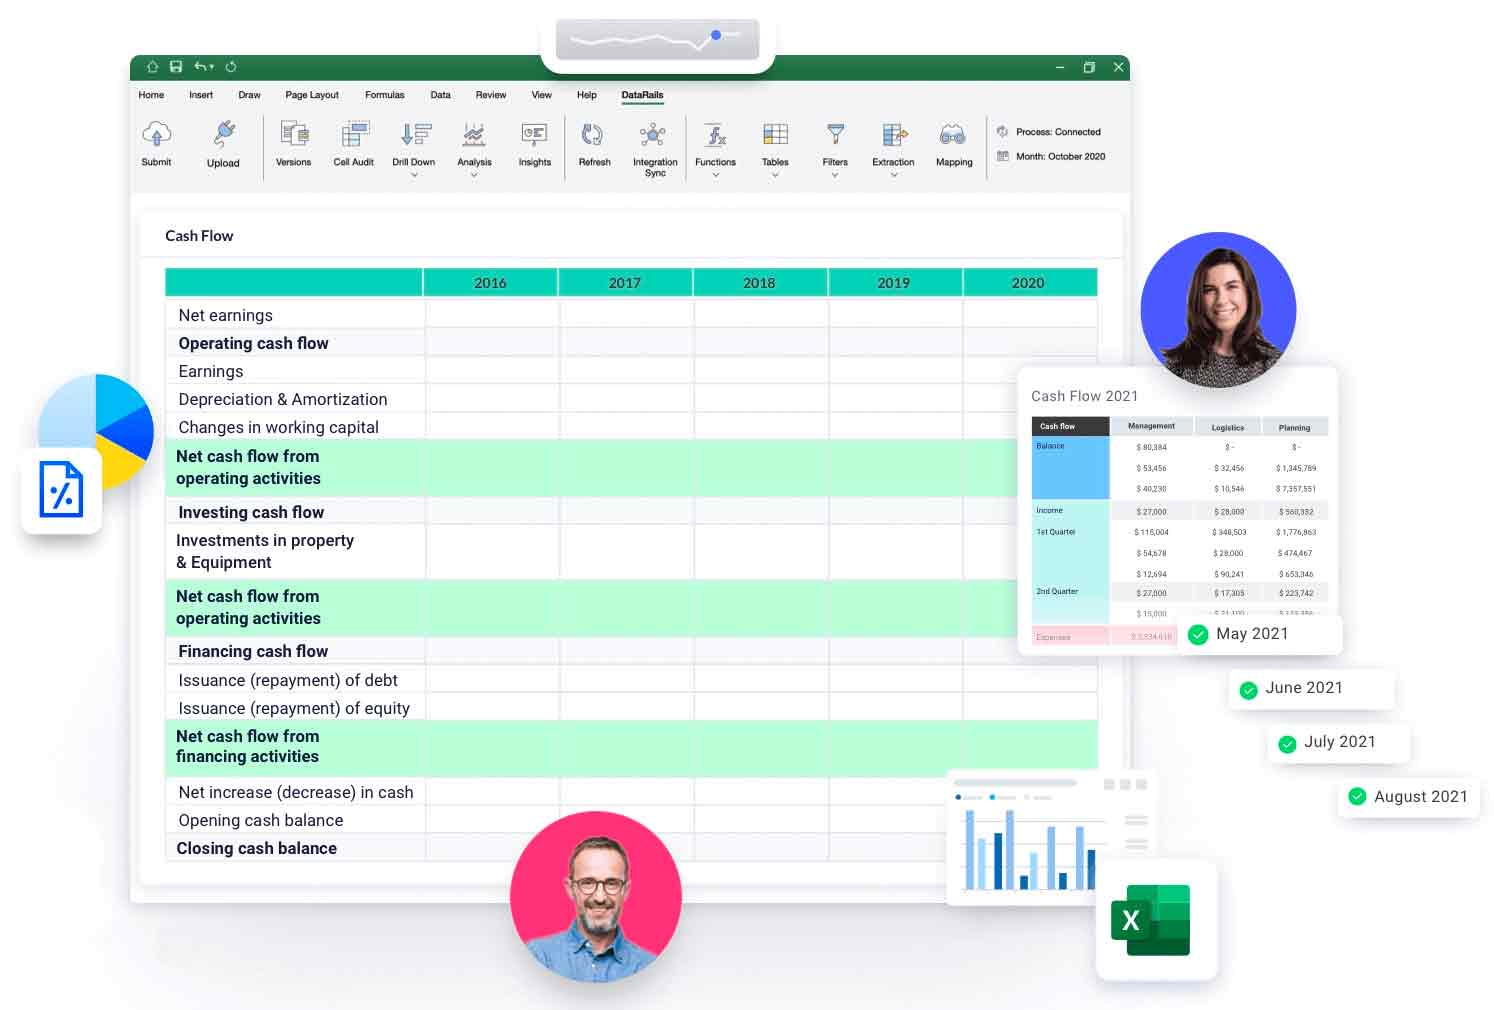This screenshot has height=1010, width=1494.
Task: Click the green check beside May 2021
Action: [x=1198, y=634]
